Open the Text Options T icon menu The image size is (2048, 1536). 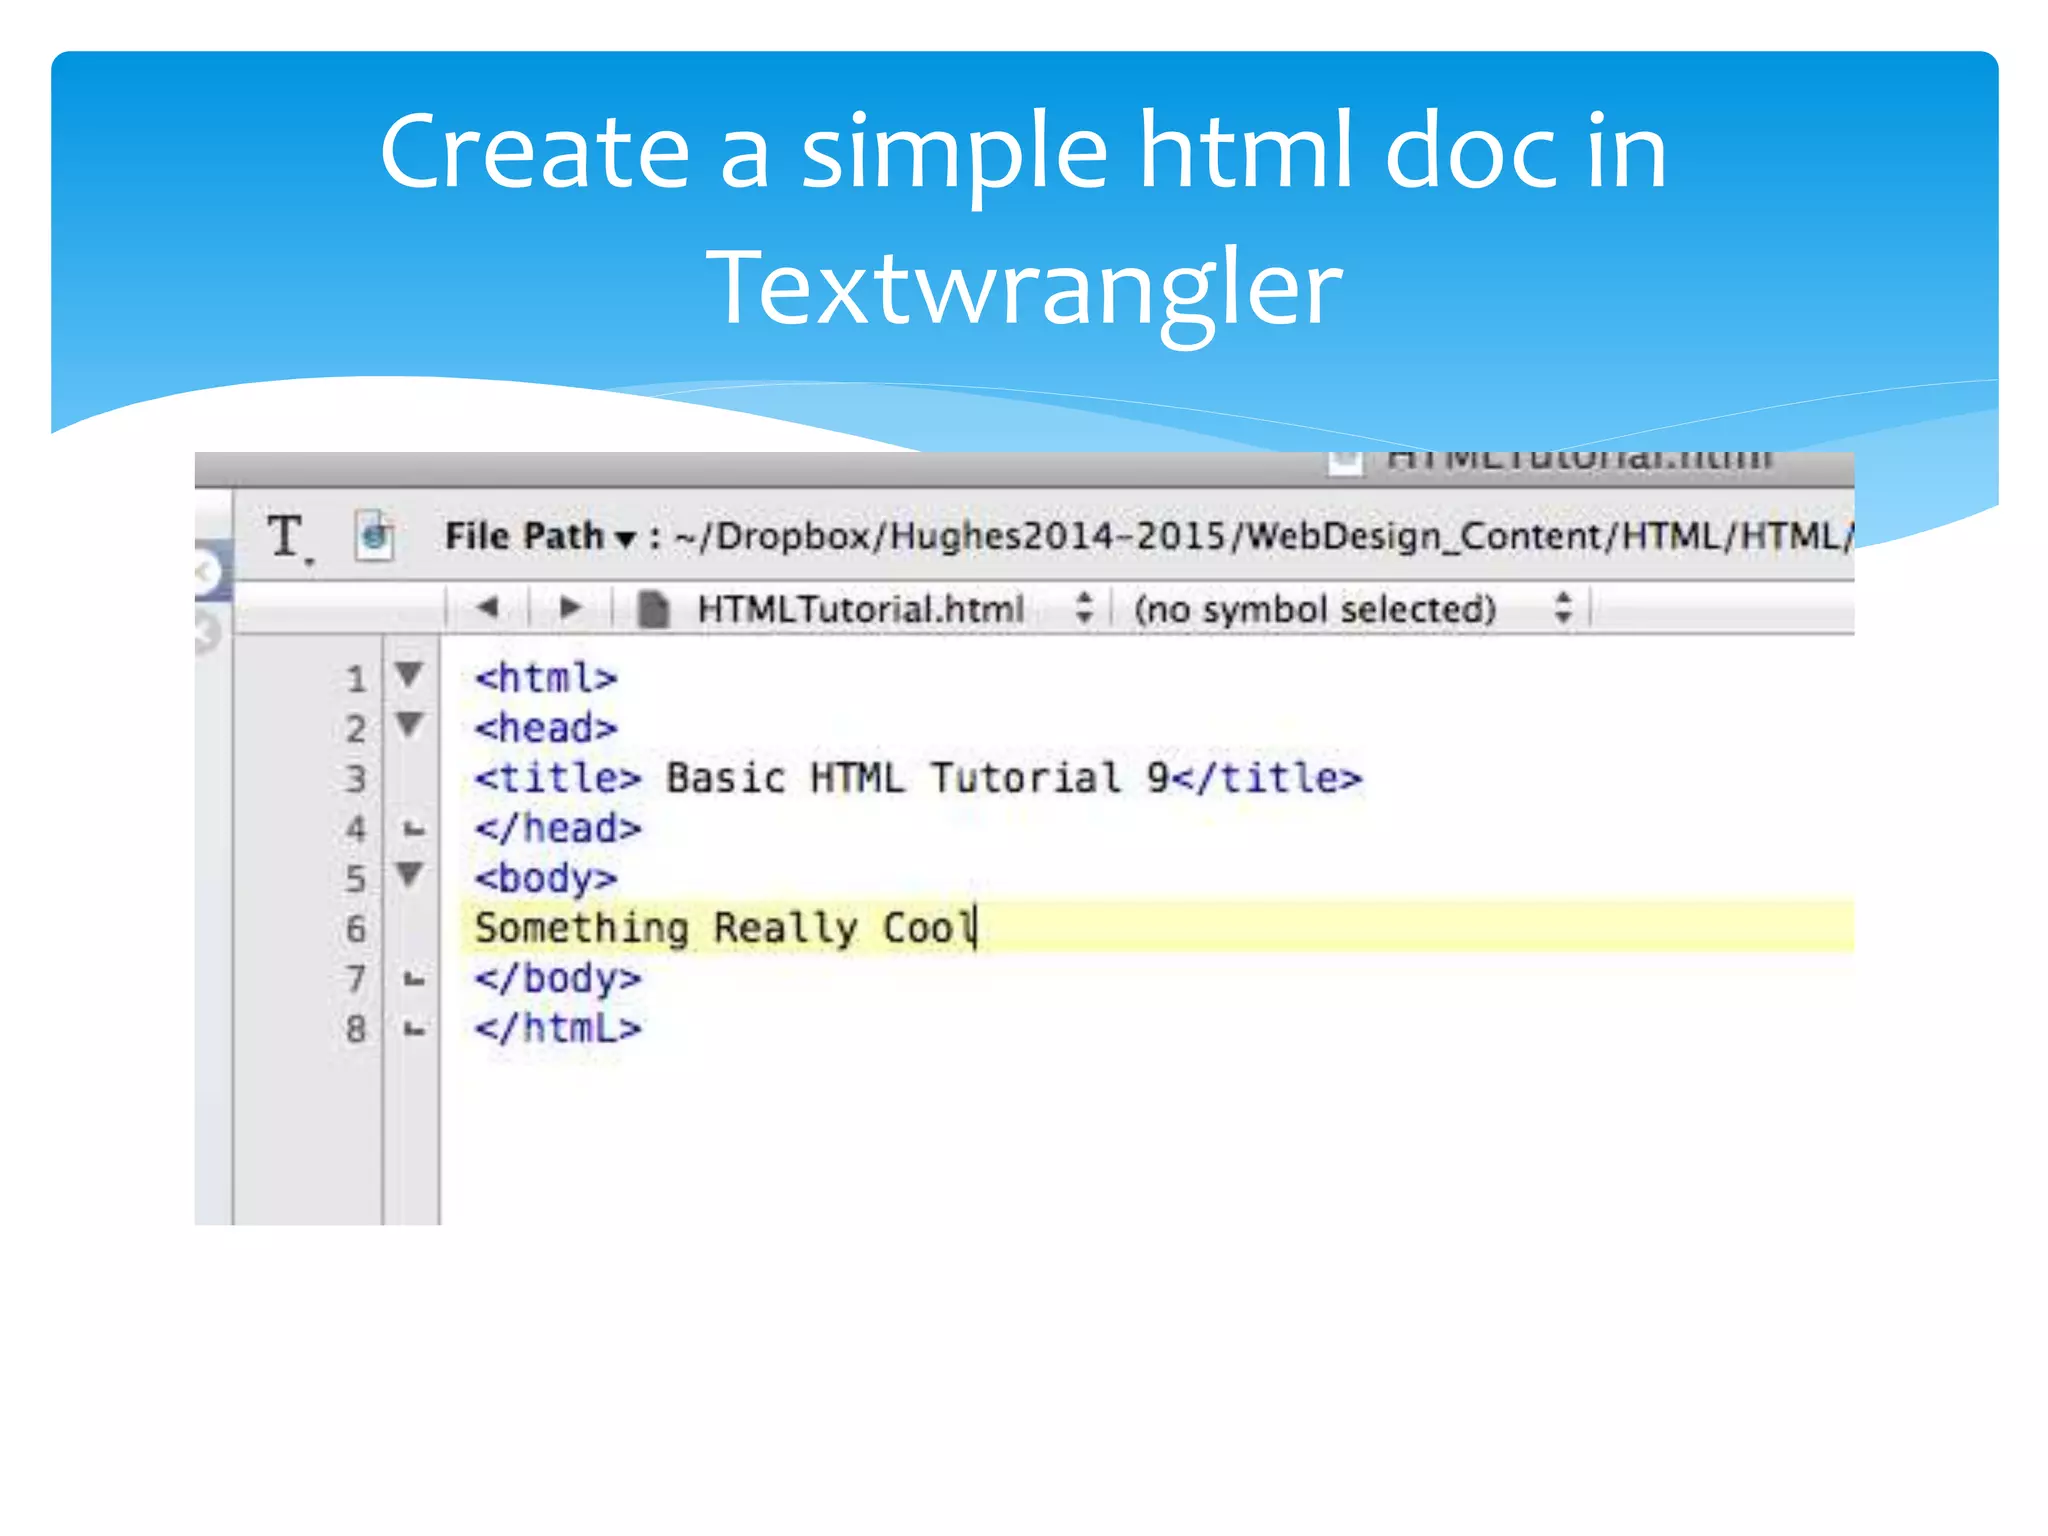pyautogui.click(x=286, y=537)
